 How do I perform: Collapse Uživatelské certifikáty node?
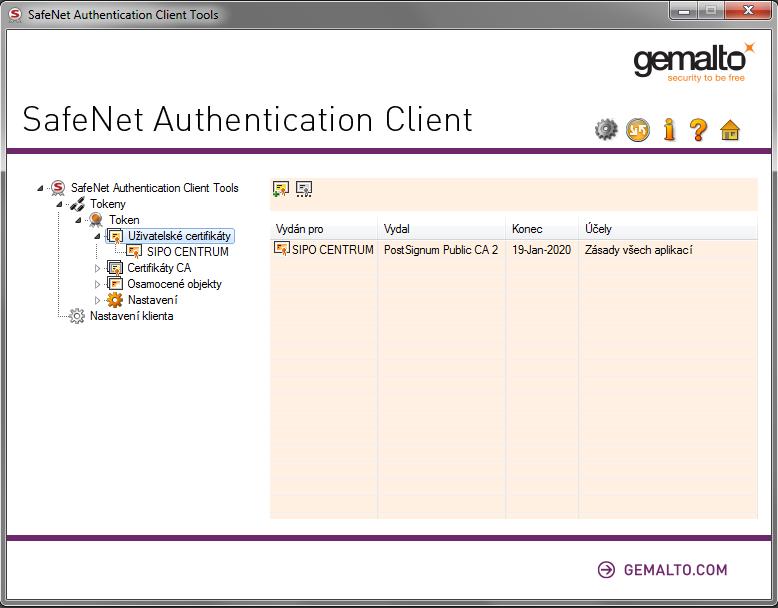97,236
